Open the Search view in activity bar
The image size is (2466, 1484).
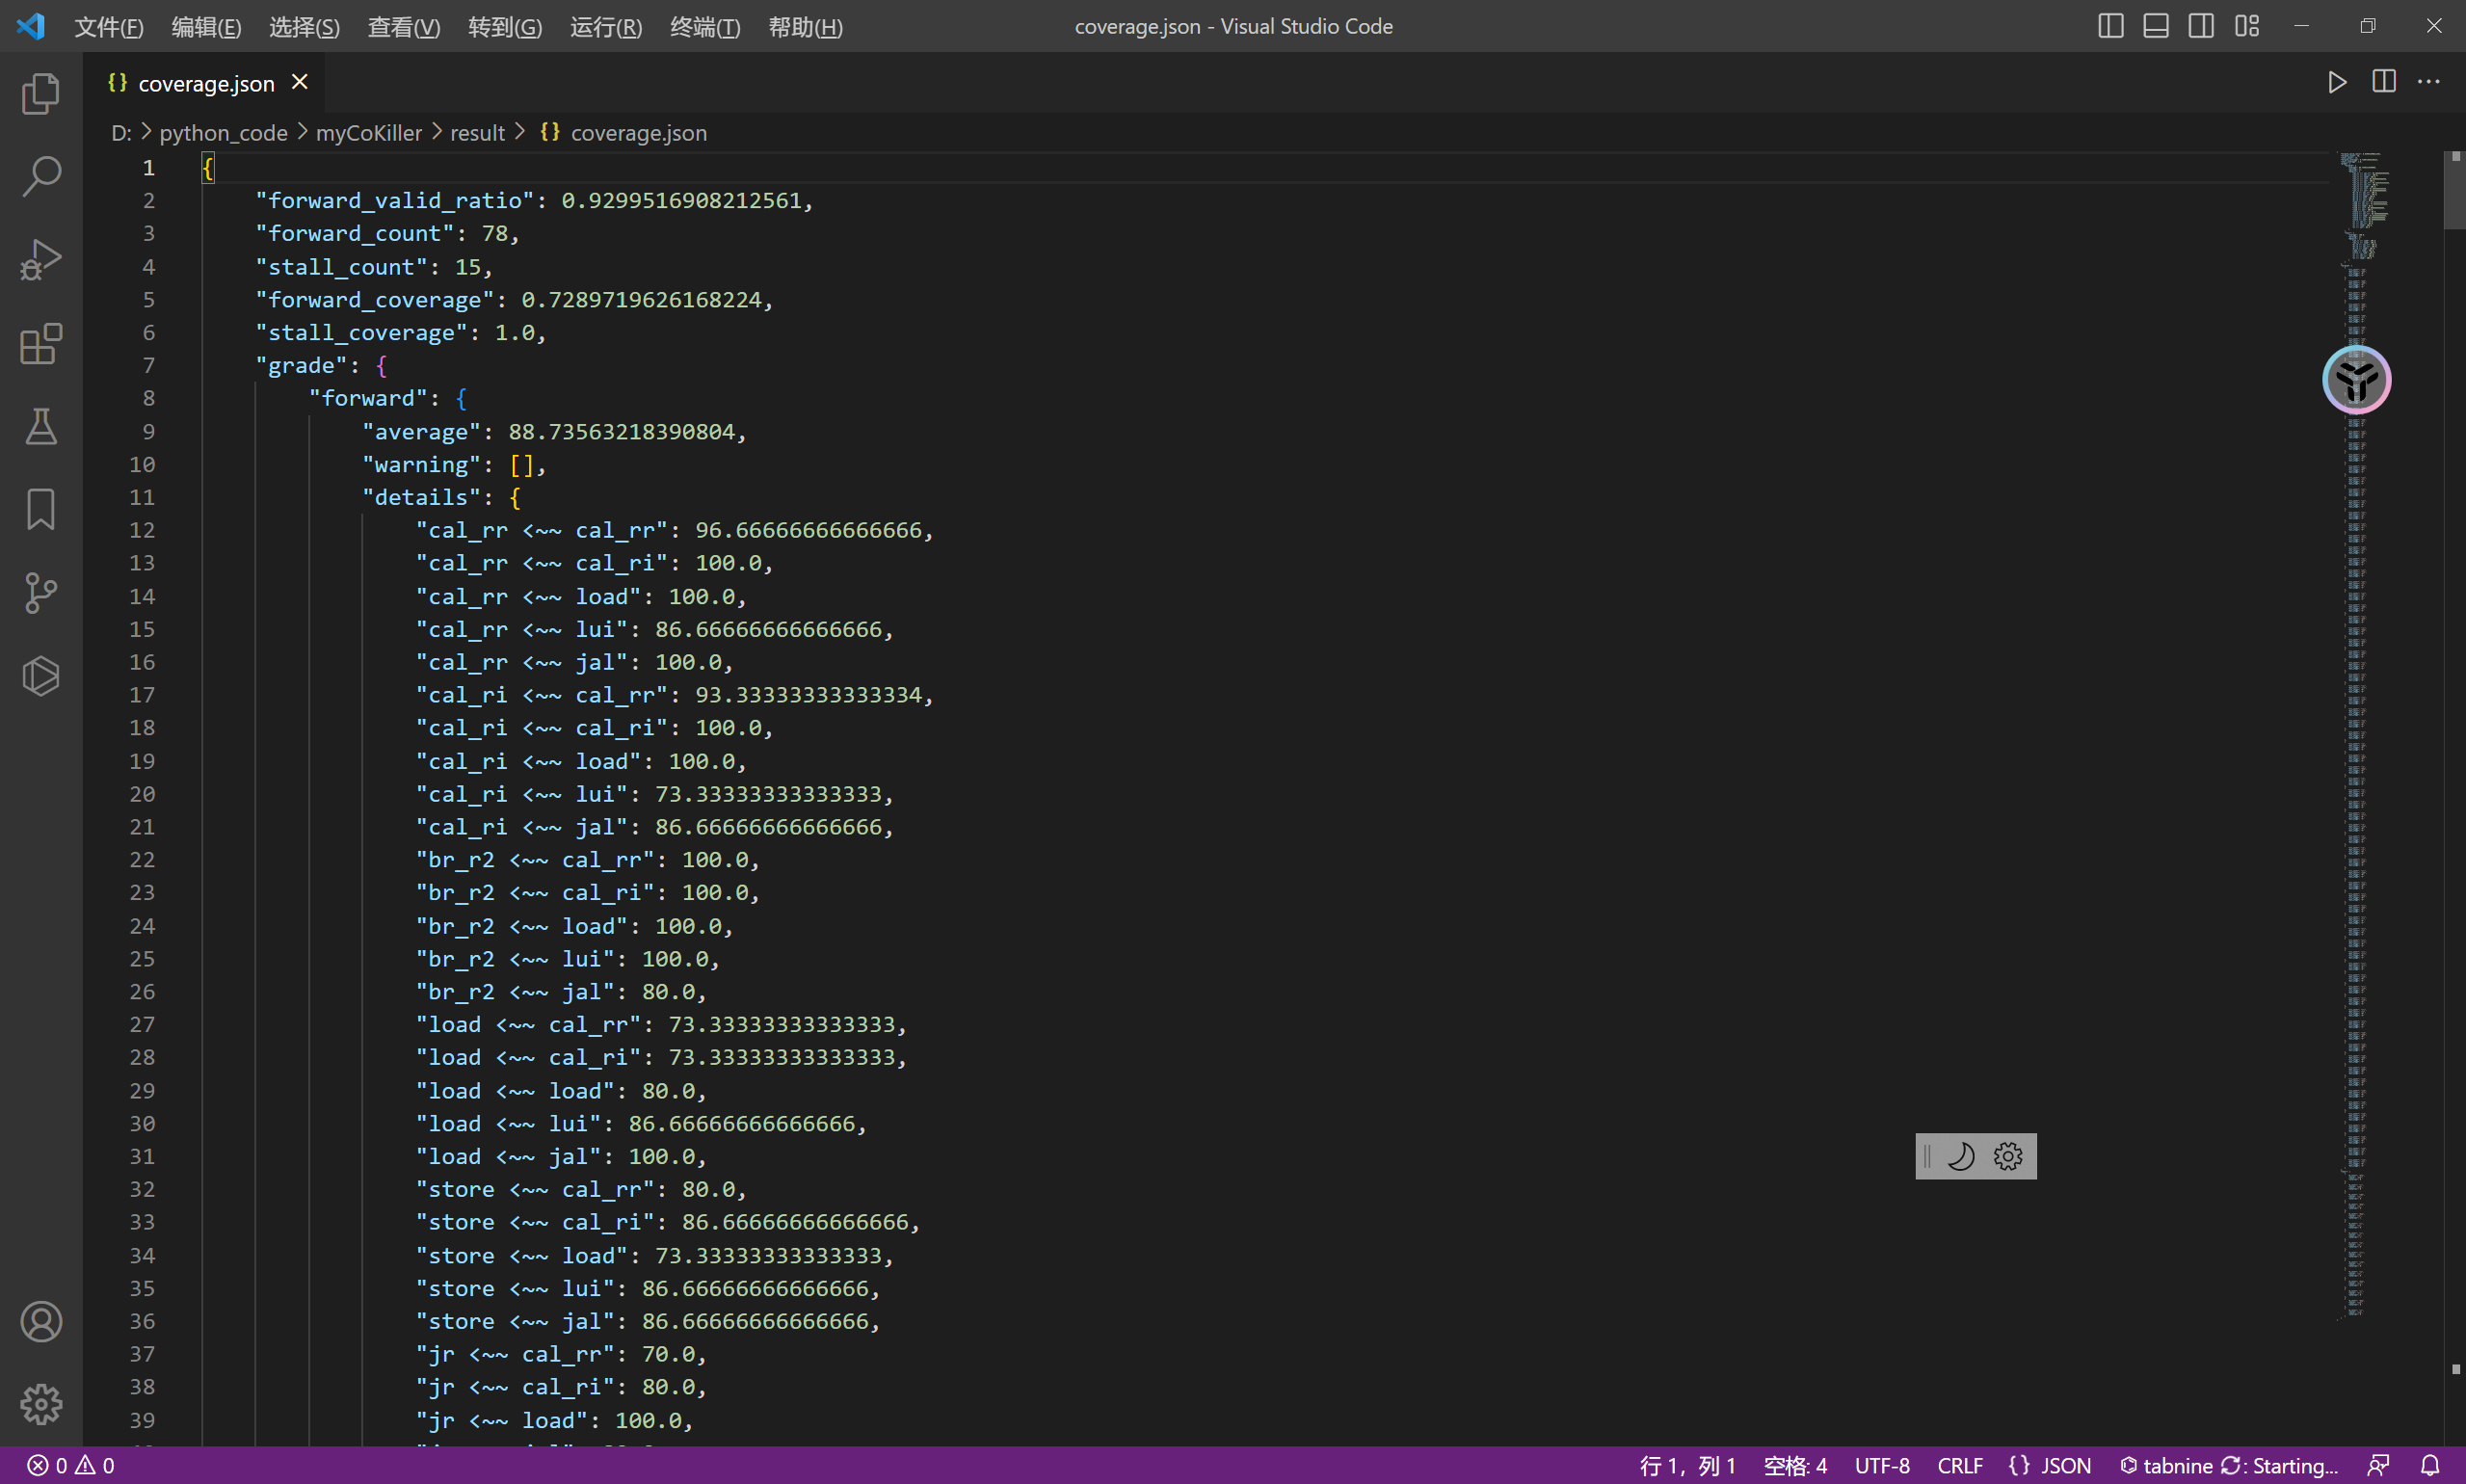[x=41, y=176]
